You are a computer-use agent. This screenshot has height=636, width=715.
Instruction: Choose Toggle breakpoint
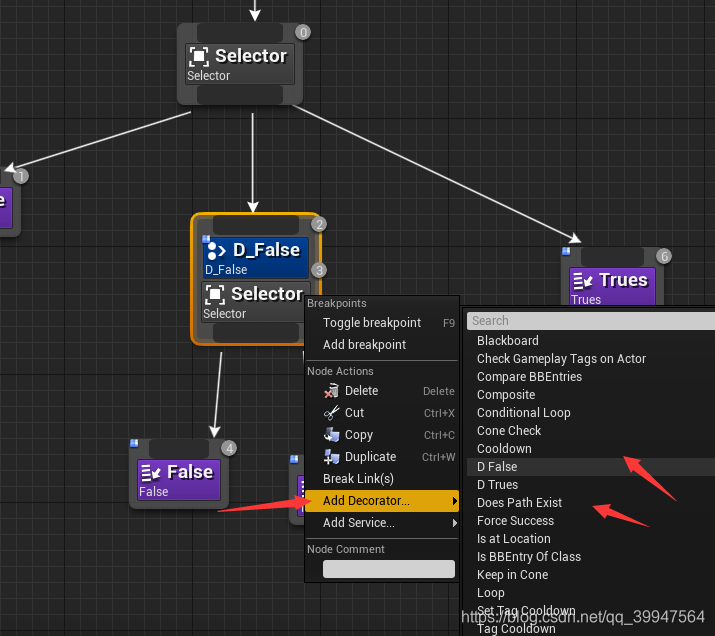(x=381, y=323)
